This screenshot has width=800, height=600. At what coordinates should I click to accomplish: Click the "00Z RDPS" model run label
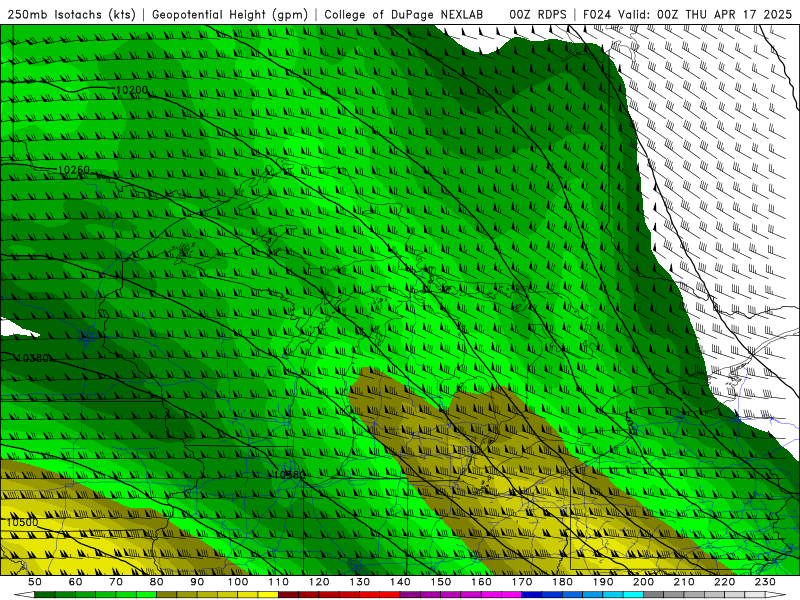click(x=538, y=14)
